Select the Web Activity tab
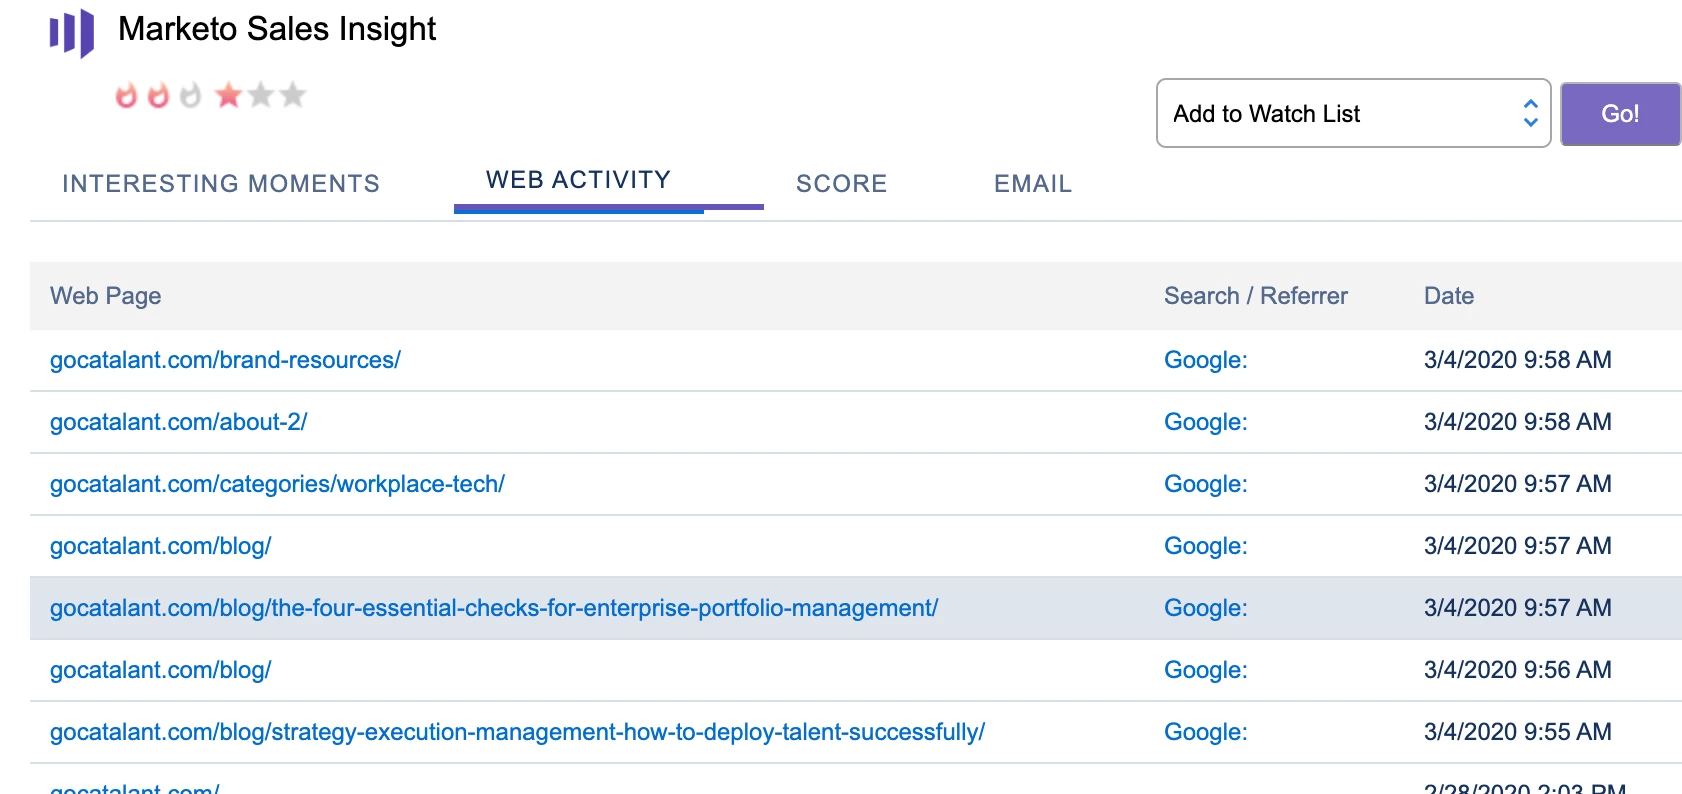 click(x=578, y=180)
